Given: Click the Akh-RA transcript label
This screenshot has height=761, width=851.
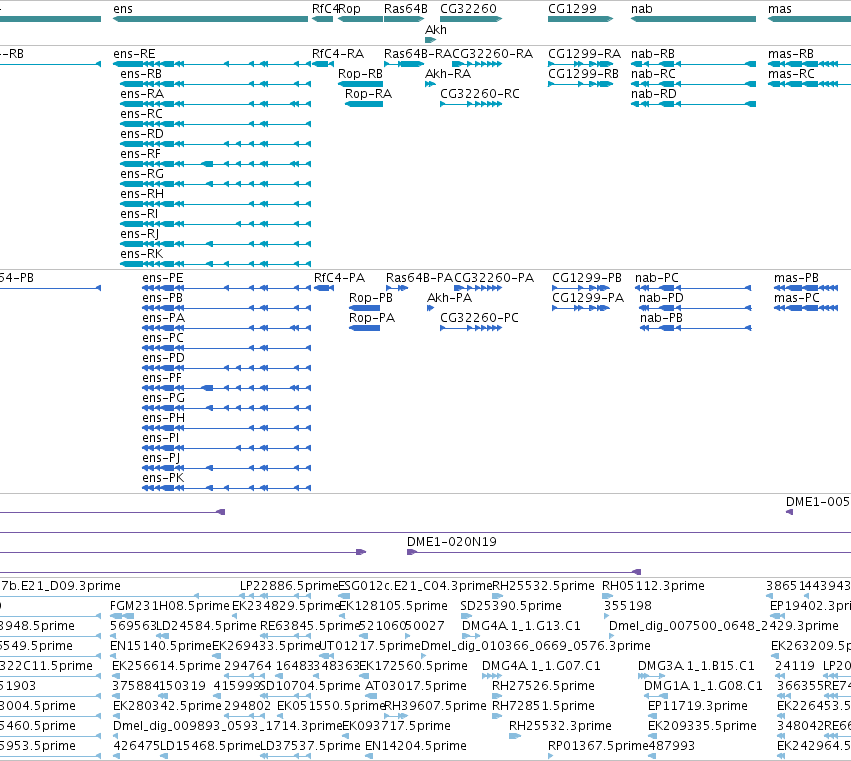Looking at the screenshot, I should pyautogui.click(x=448, y=74).
